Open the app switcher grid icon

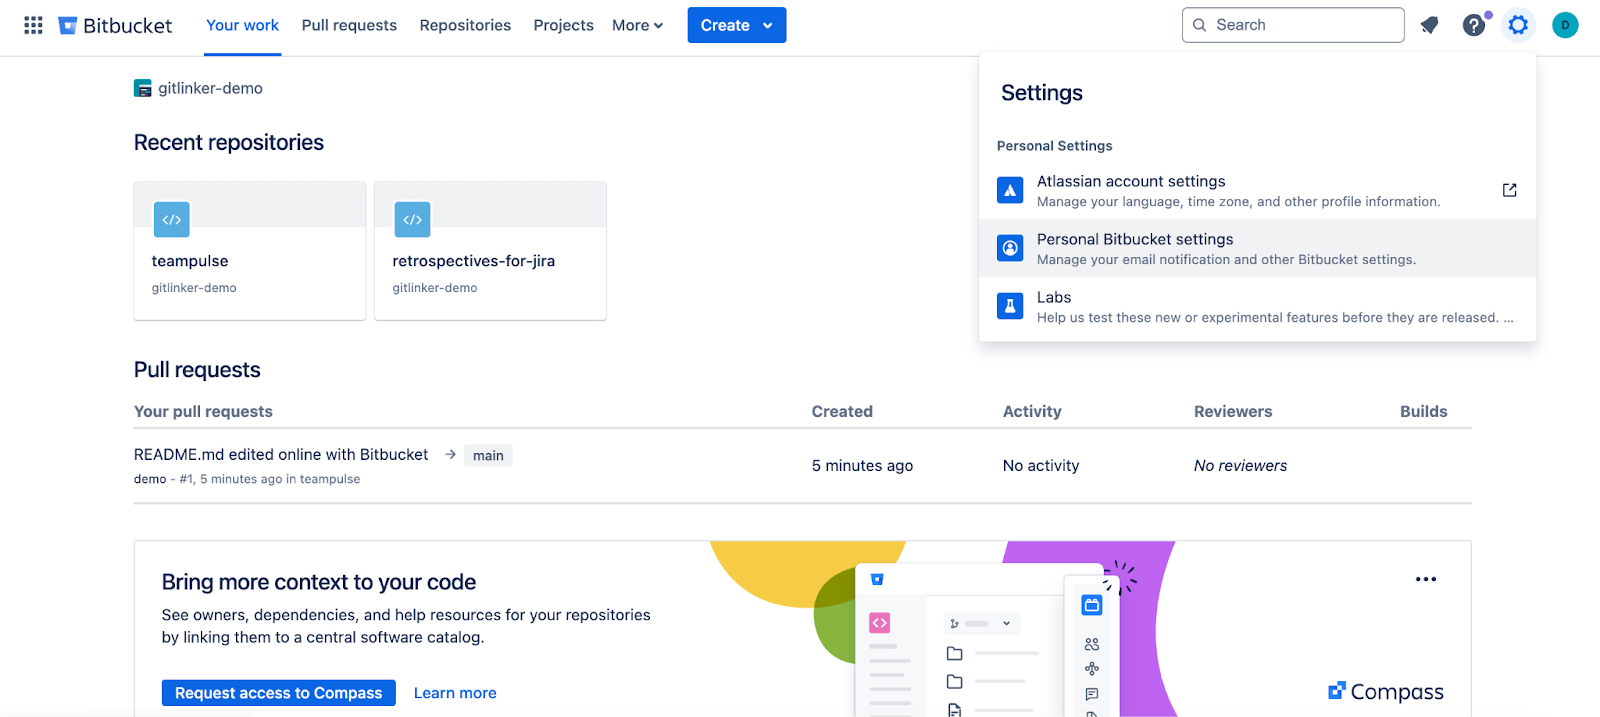33,25
